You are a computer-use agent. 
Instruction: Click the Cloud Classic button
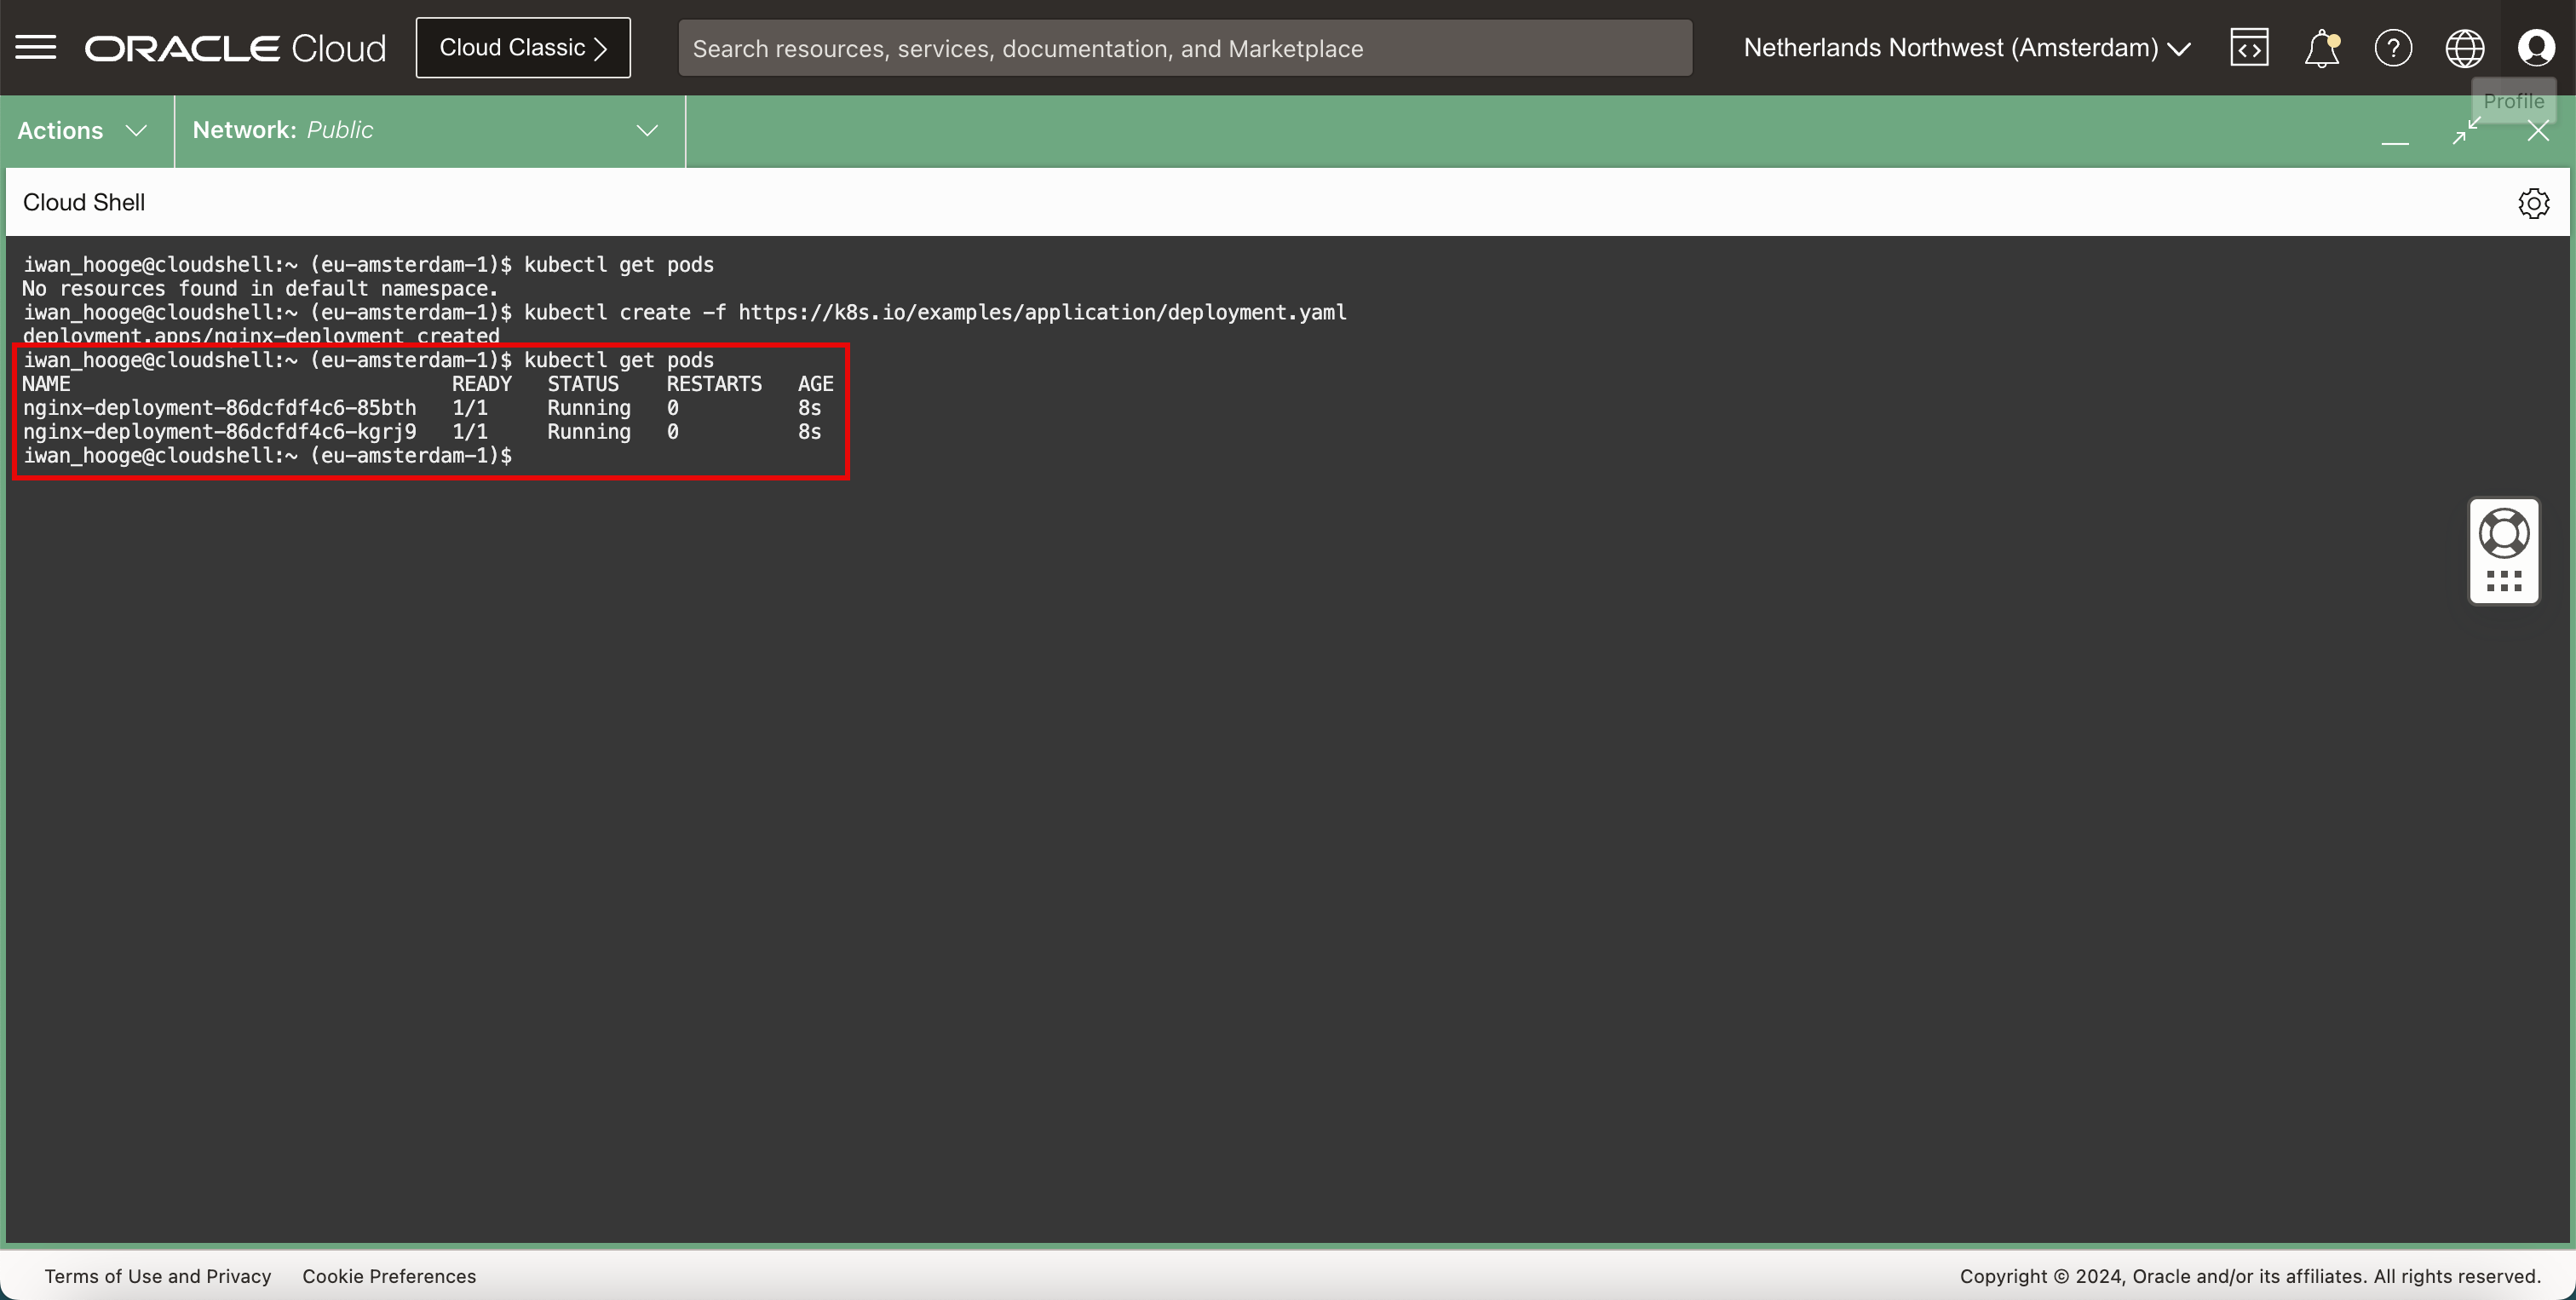(523, 47)
